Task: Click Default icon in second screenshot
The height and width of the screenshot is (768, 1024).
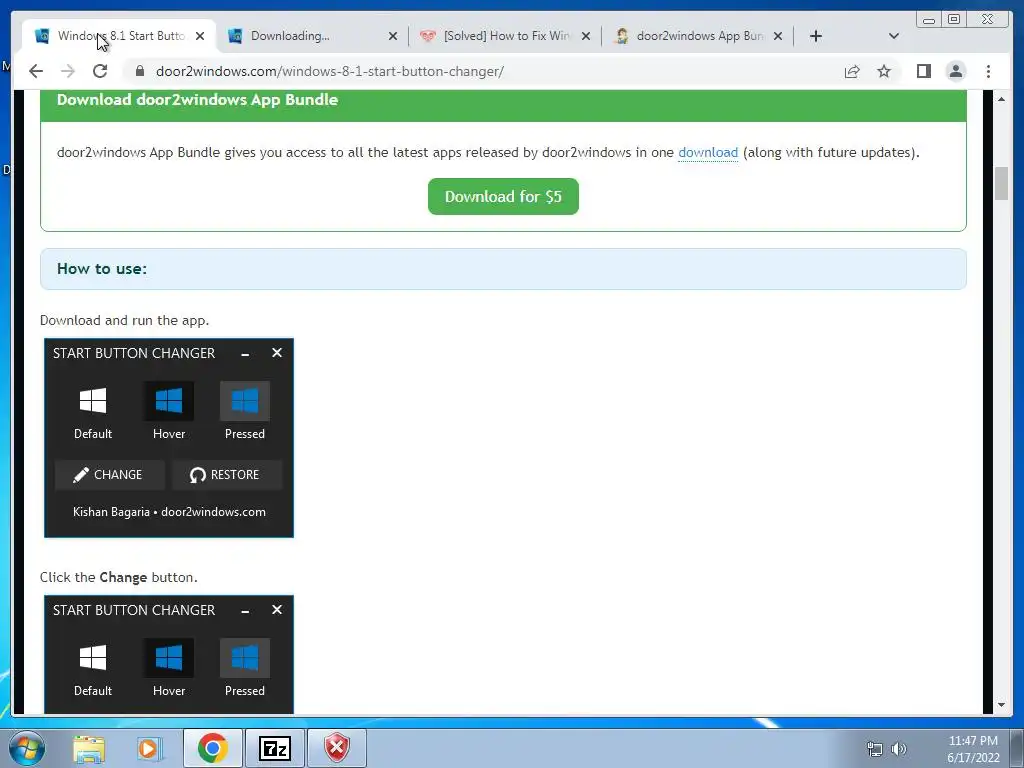Action: tap(93, 657)
